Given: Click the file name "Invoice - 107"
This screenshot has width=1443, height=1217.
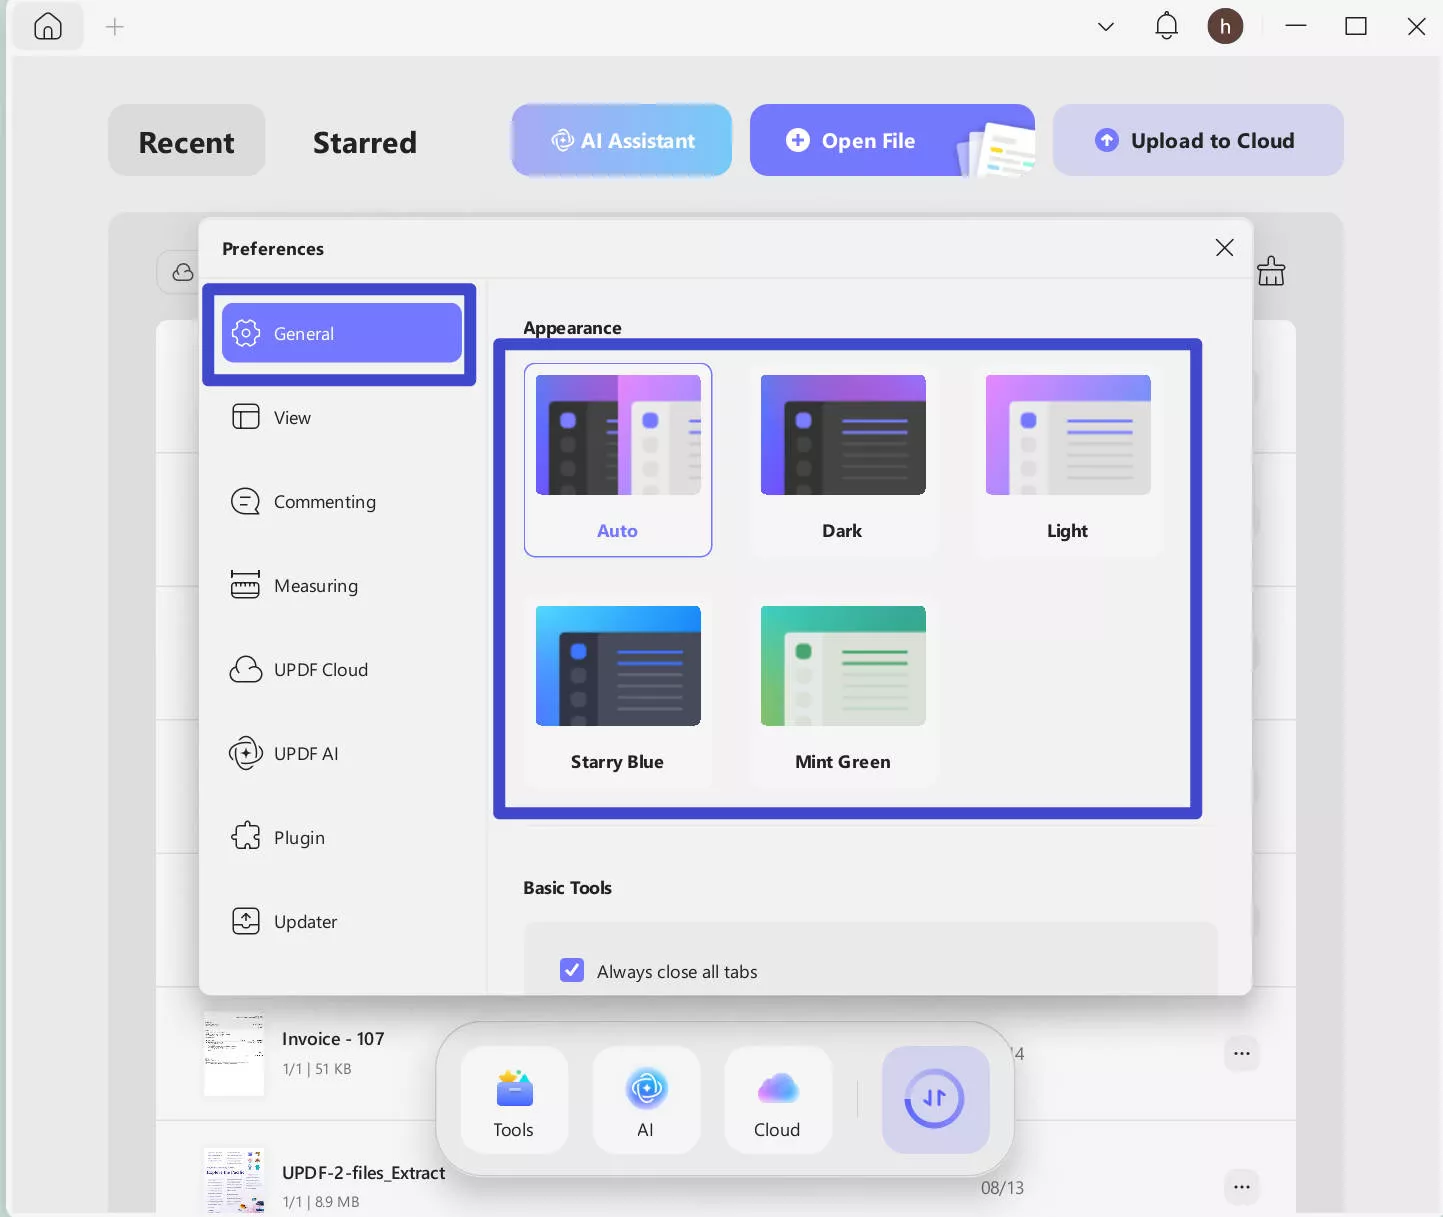Looking at the screenshot, I should pyautogui.click(x=333, y=1039).
